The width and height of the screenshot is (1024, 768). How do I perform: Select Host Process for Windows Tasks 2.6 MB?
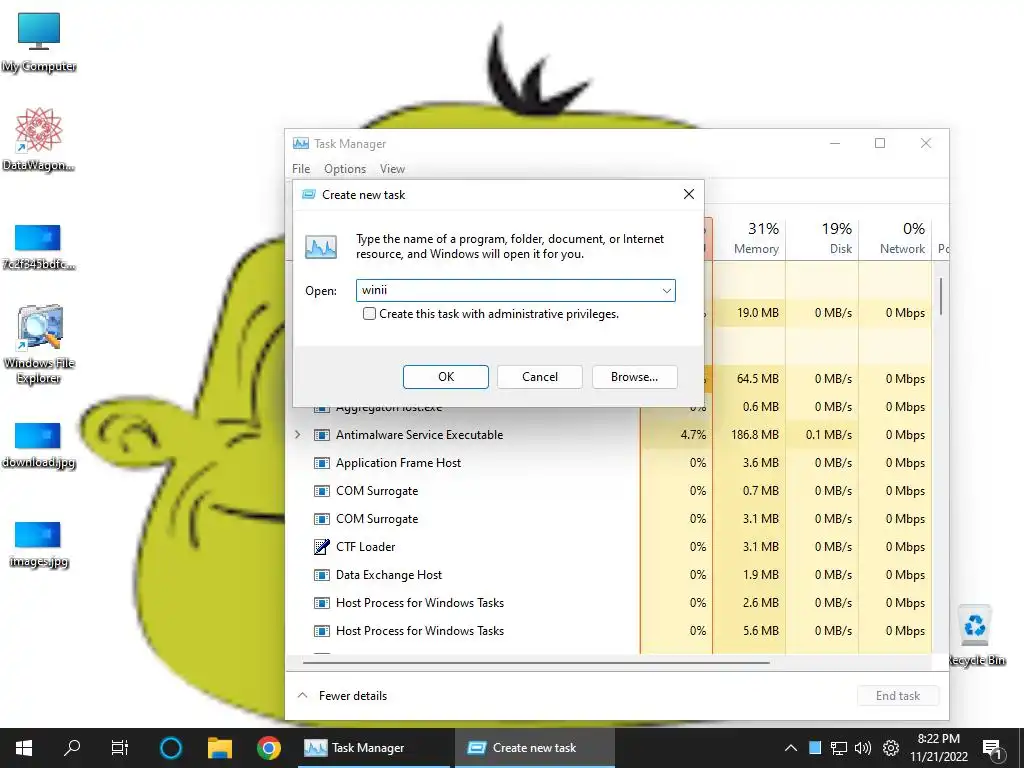click(x=611, y=603)
